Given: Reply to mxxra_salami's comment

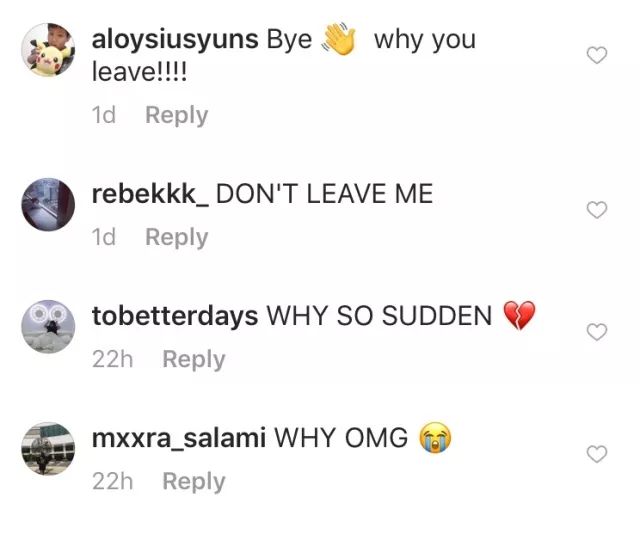Looking at the screenshot, I should 194,482.
